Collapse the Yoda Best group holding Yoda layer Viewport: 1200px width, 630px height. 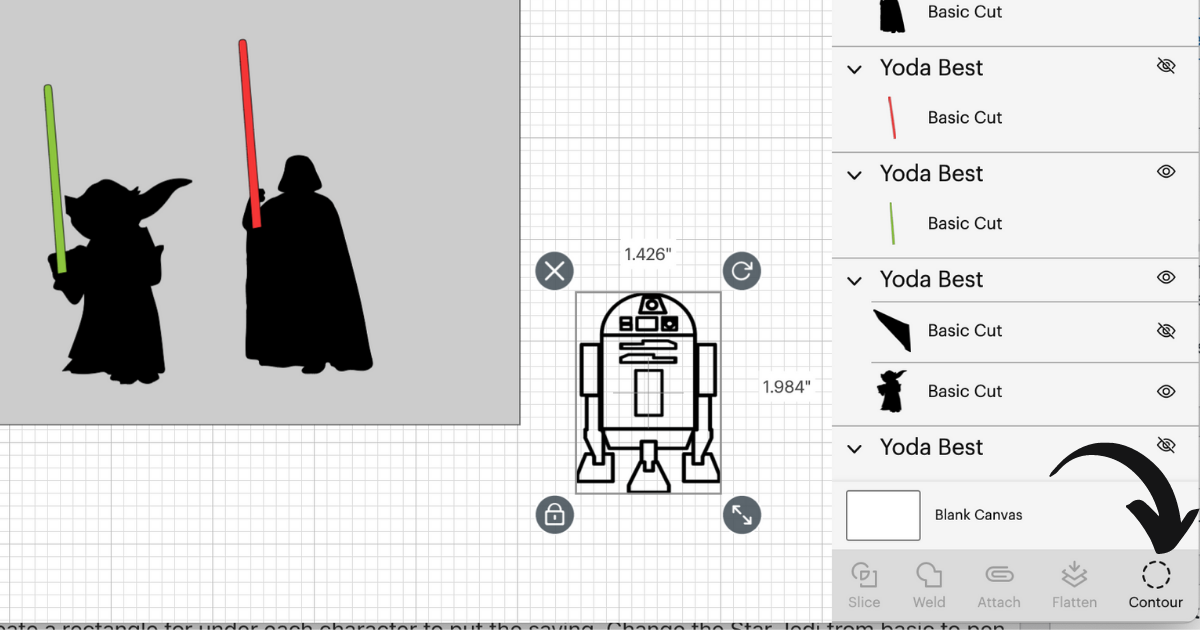click(x=854, y=281)
